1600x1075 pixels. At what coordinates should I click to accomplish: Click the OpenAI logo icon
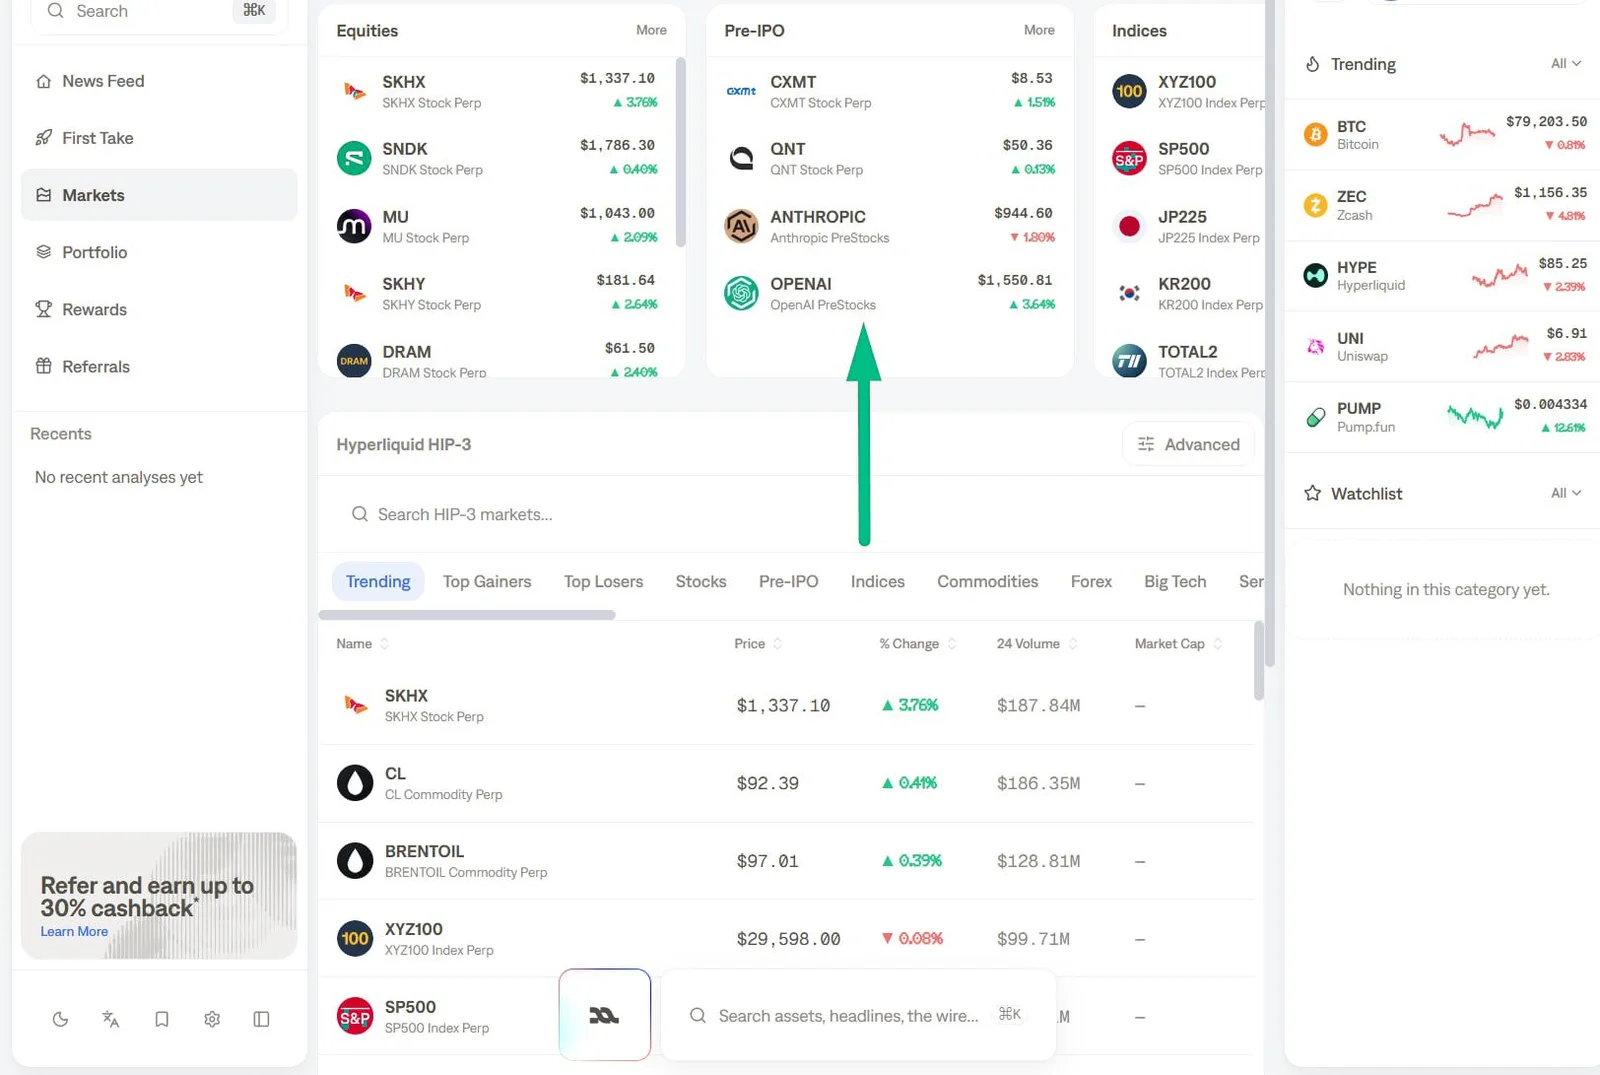pyautogui.click(x=741, y=293)
